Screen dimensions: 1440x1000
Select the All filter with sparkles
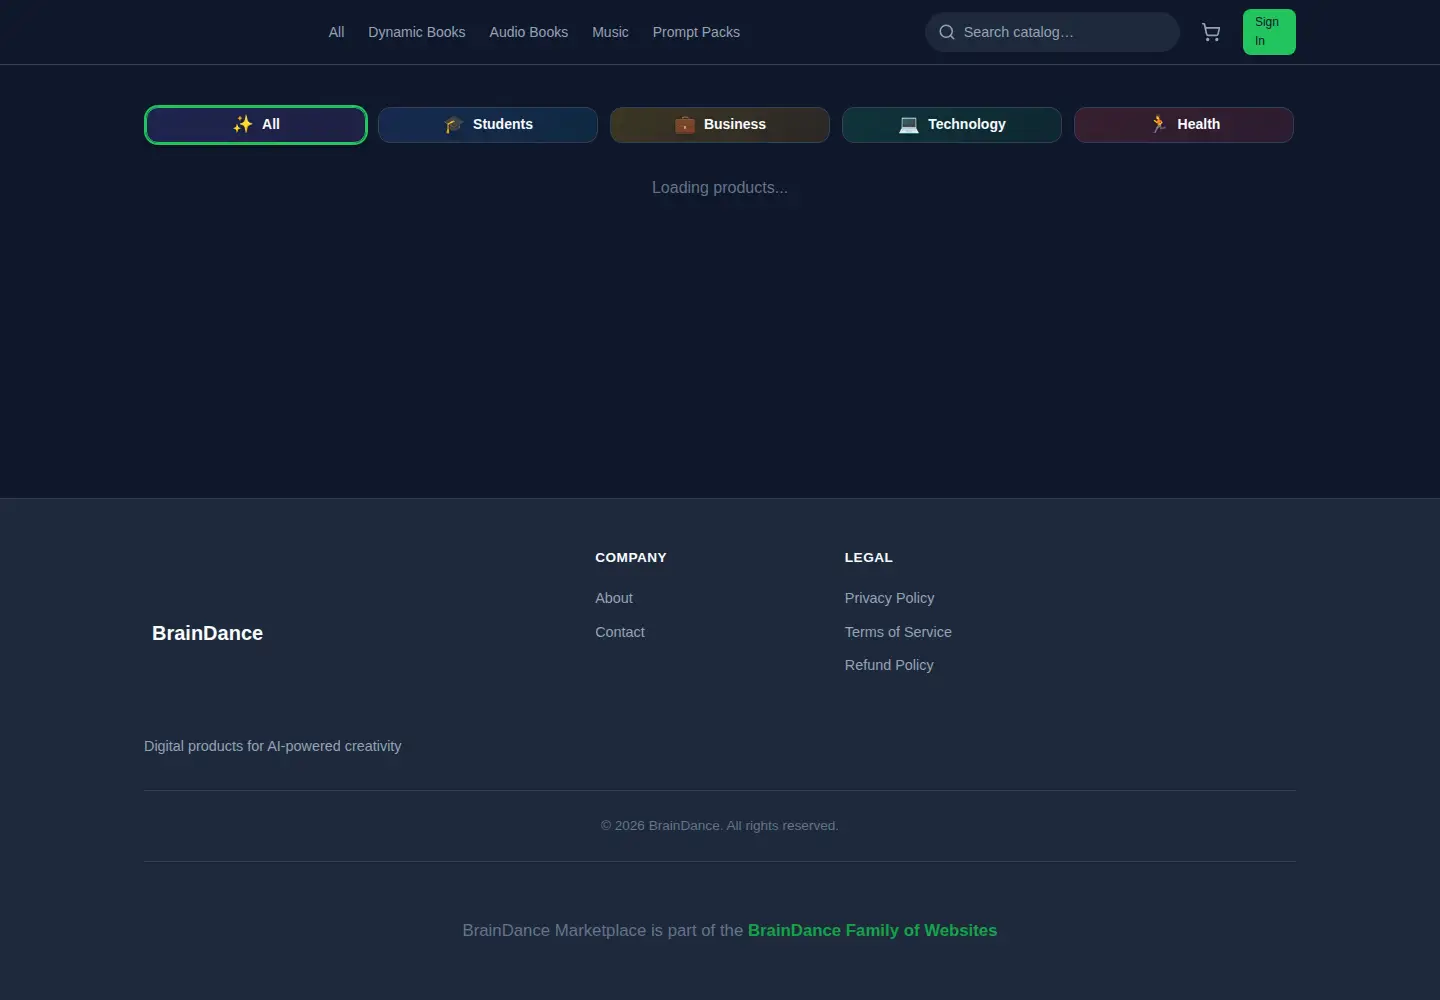[256, 125]
